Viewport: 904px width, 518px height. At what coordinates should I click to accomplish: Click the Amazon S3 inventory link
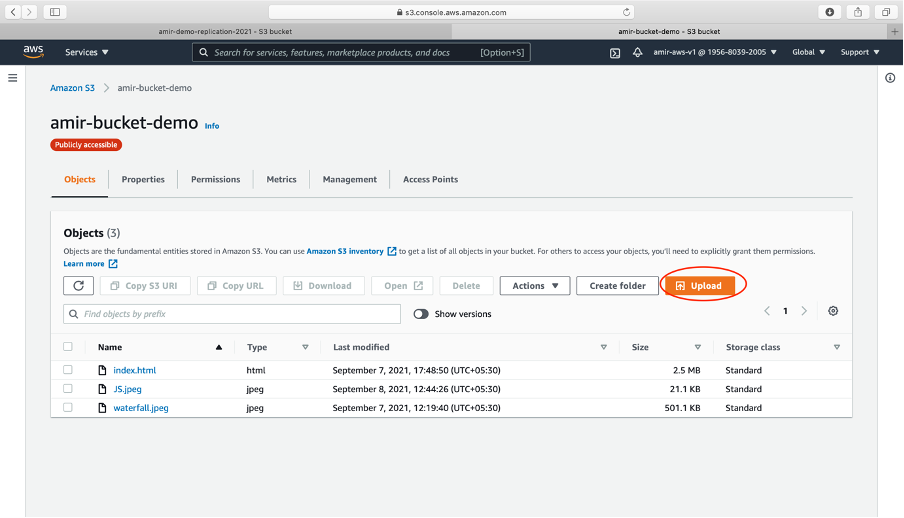point(345,251)
